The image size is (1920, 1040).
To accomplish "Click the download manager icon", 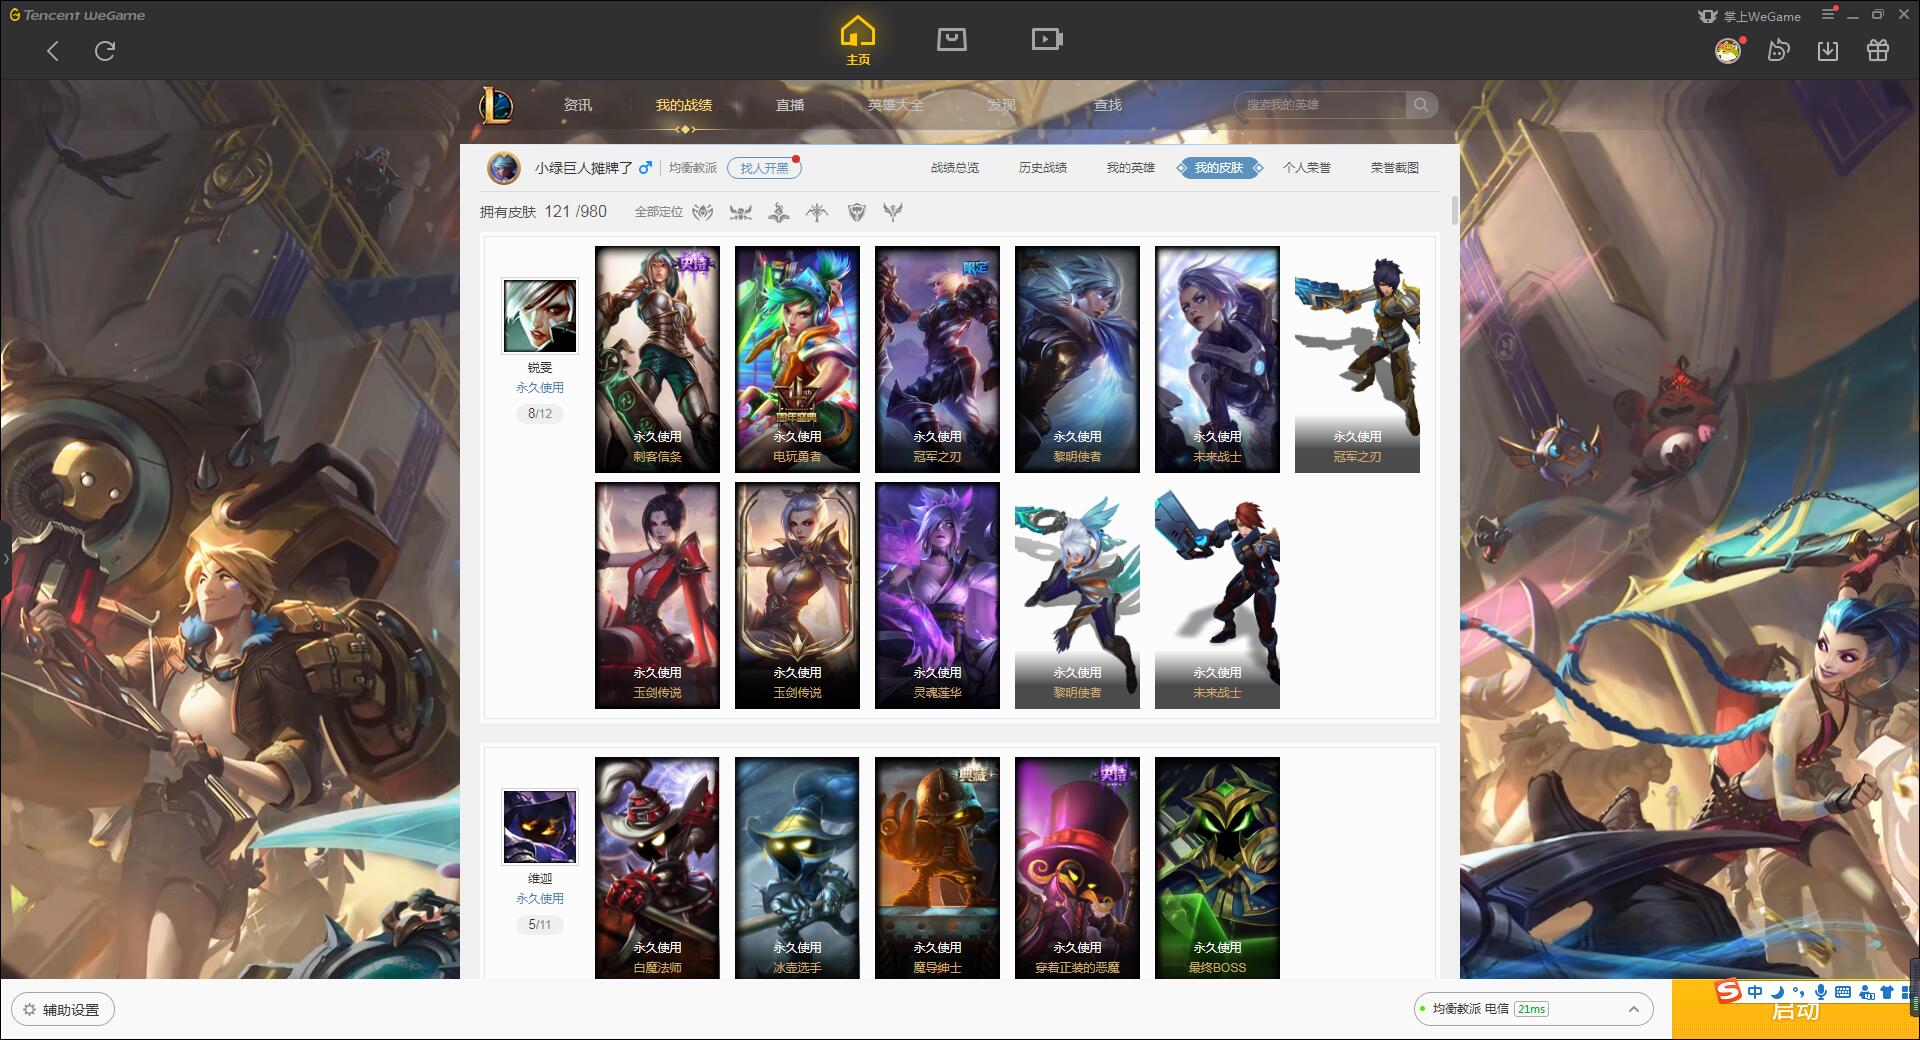I will (1828, 50).
